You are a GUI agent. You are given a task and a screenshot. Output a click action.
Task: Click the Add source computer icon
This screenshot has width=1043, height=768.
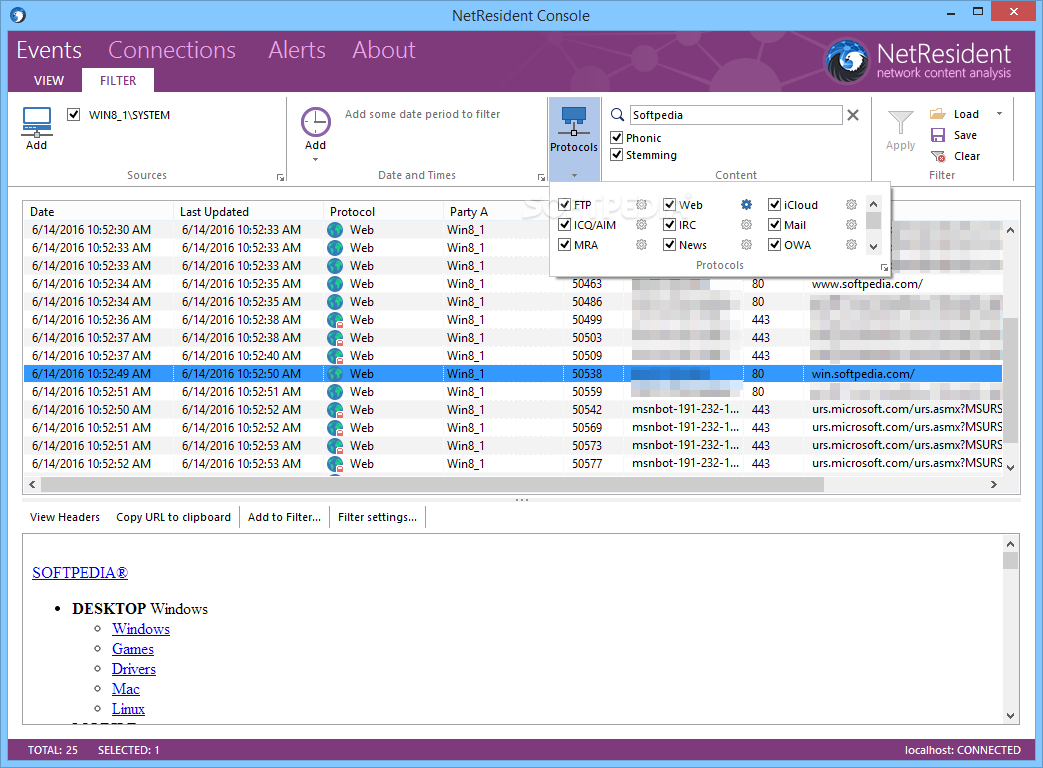(x=37, y=122)
